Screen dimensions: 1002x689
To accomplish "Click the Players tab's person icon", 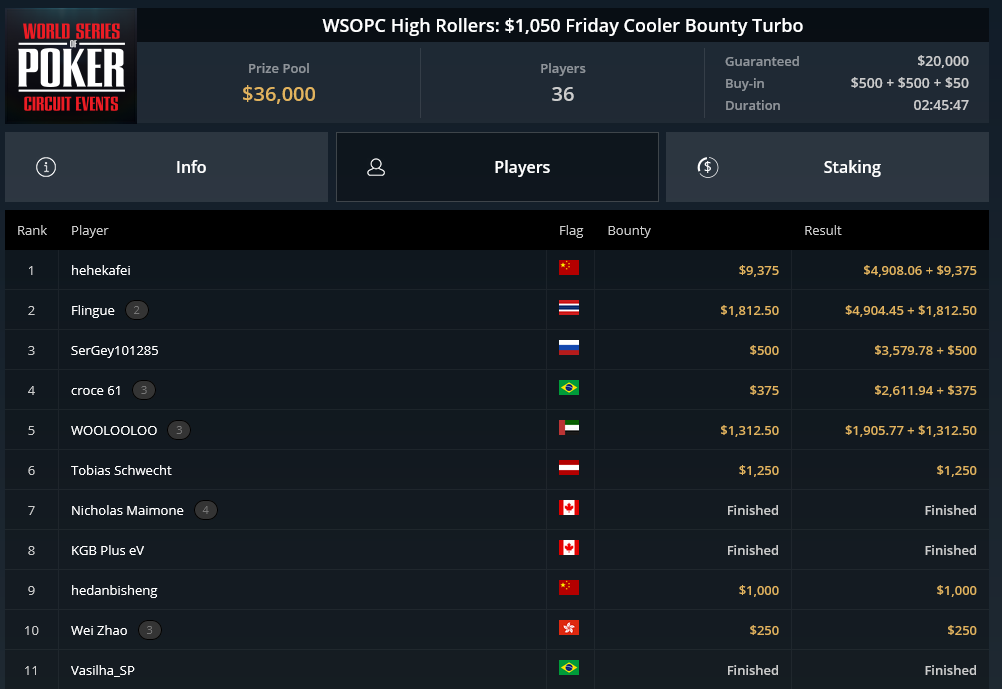I will click(376, 167).
